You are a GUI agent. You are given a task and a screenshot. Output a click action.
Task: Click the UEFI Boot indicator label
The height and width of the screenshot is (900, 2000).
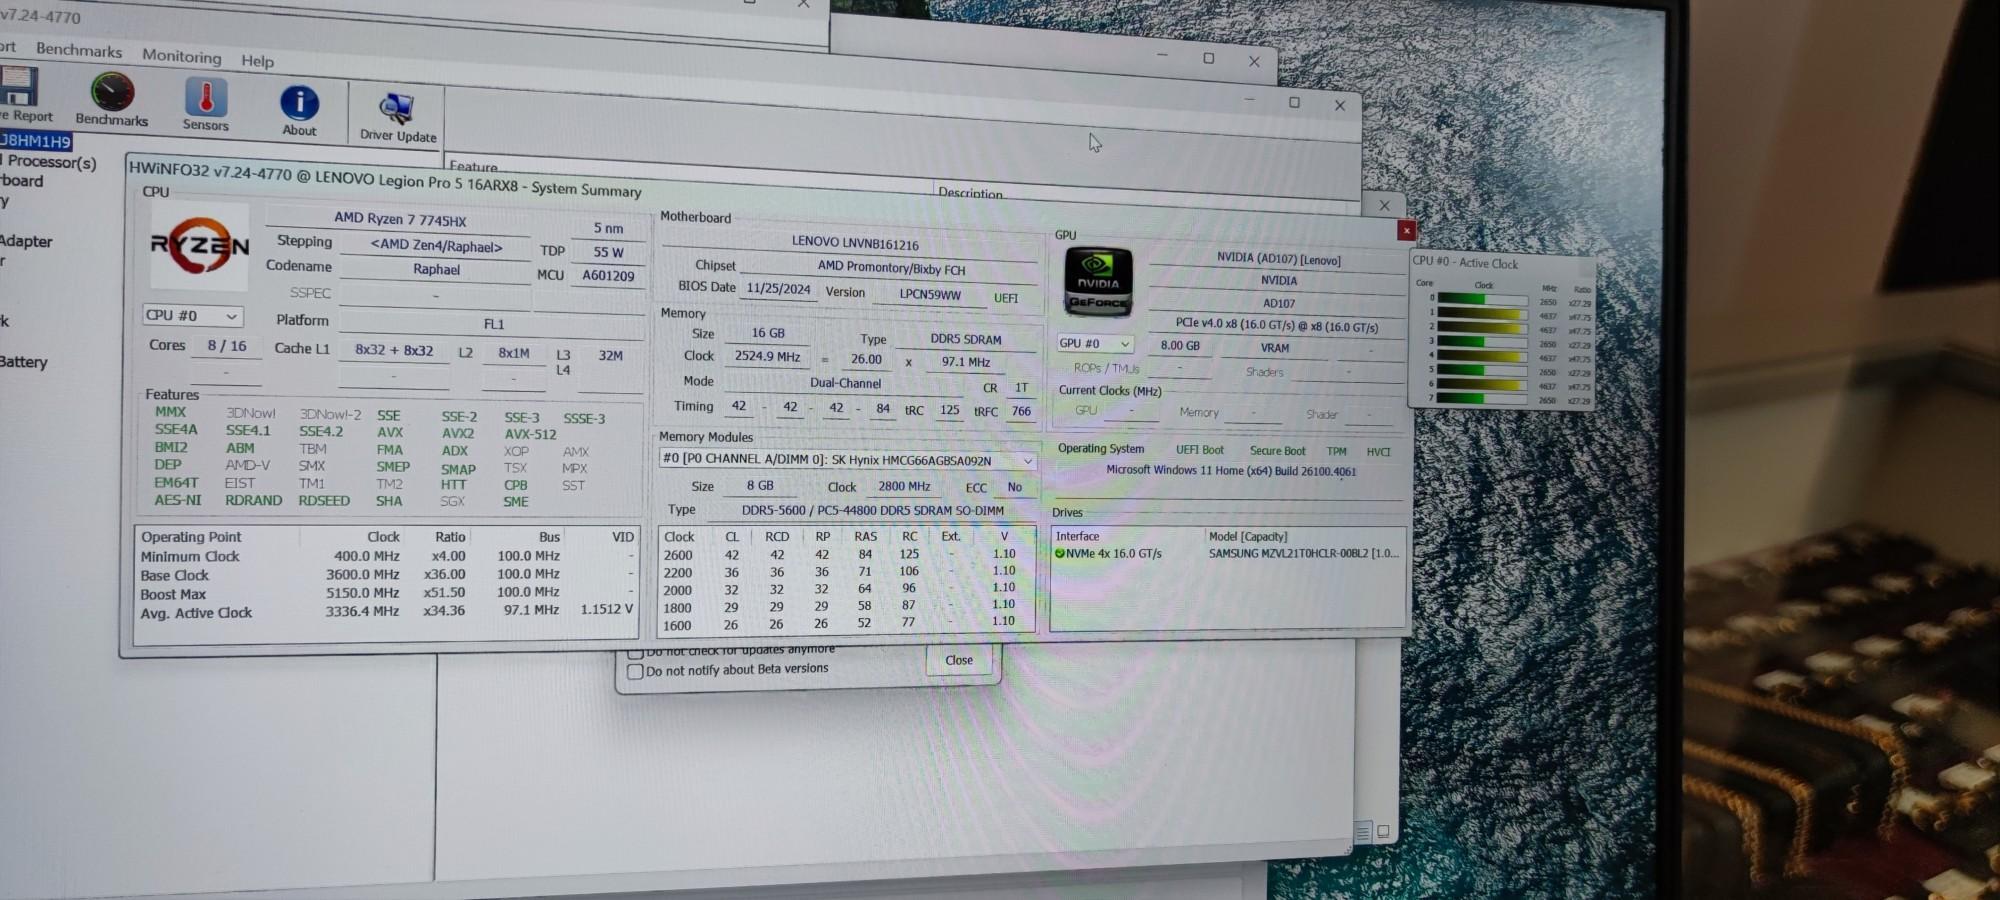coord(1200,450)
